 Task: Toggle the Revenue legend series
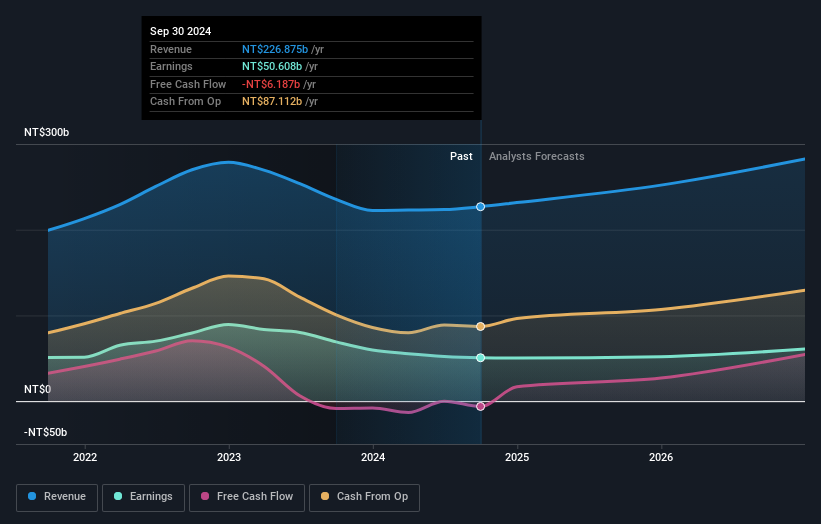pos(57,497)
